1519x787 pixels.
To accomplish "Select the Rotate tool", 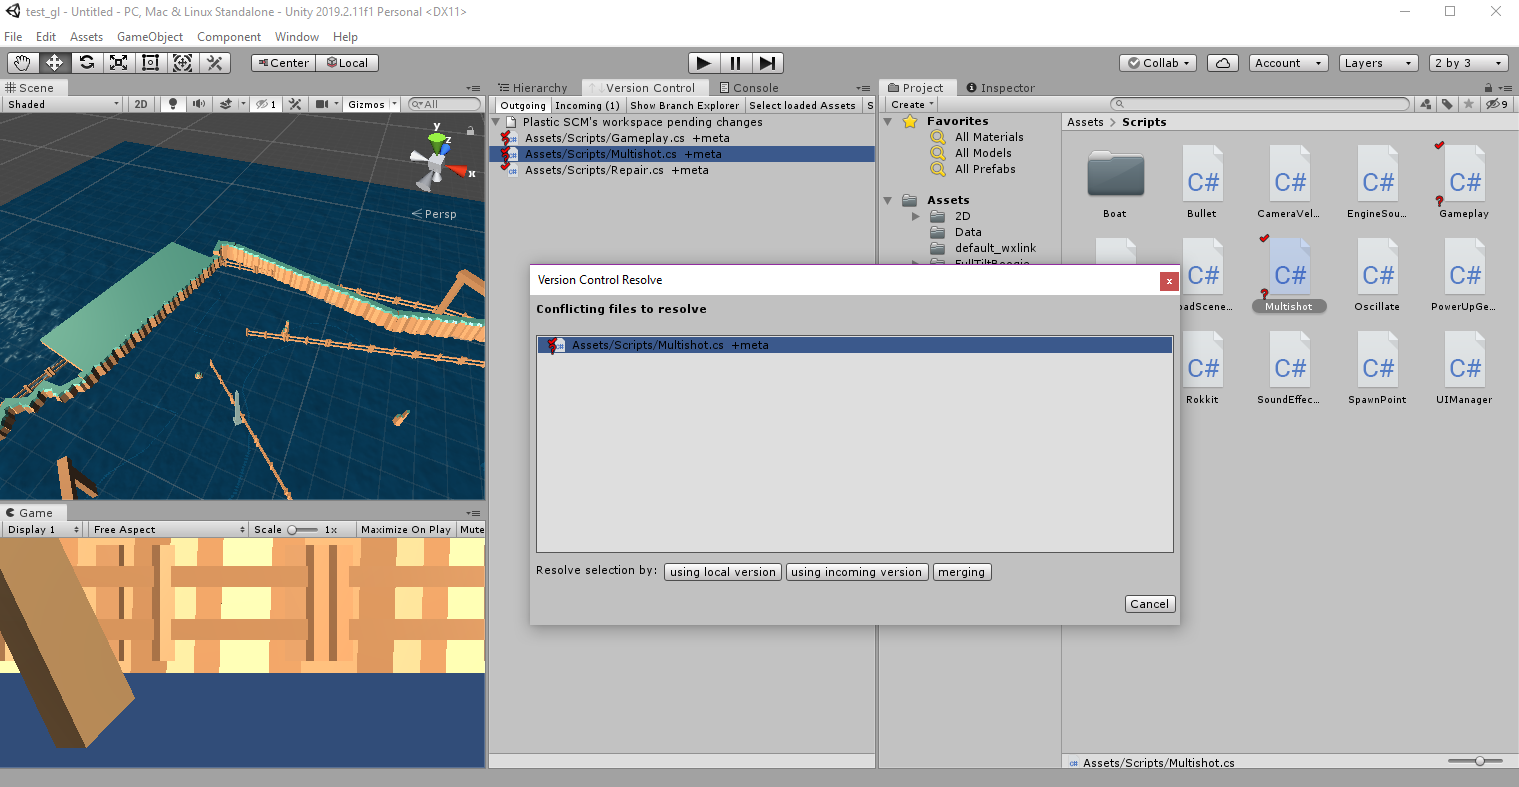I will click(87, 62).
